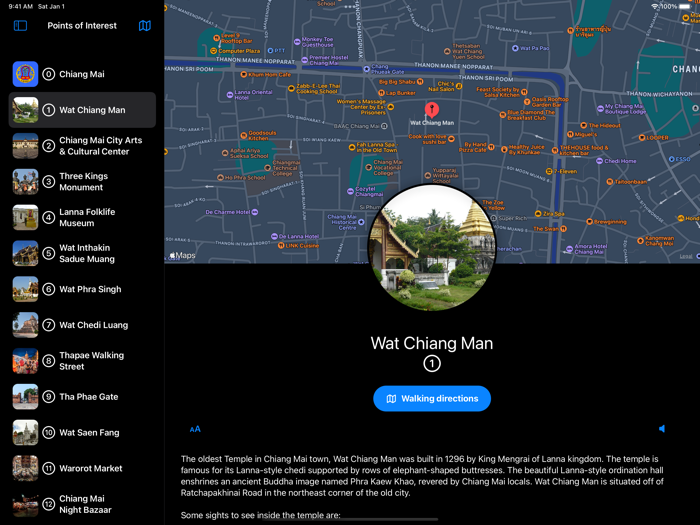The width and height of the screenshot is (700, 525).
Task: Click Lap Bunker map marker
Action: tap(381, 93)
